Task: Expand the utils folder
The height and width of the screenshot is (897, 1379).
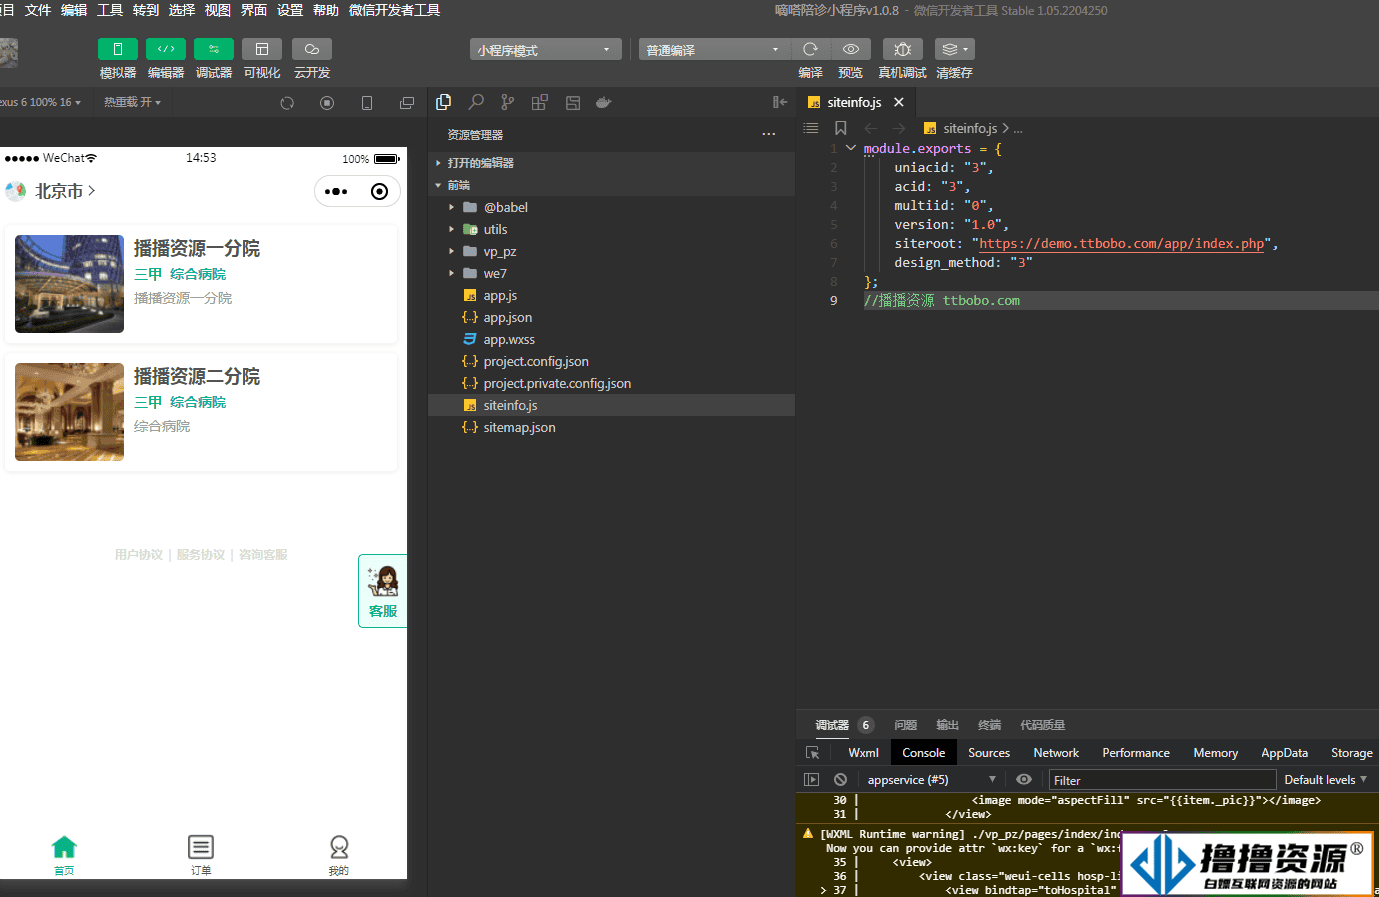Action: point(612,229)
